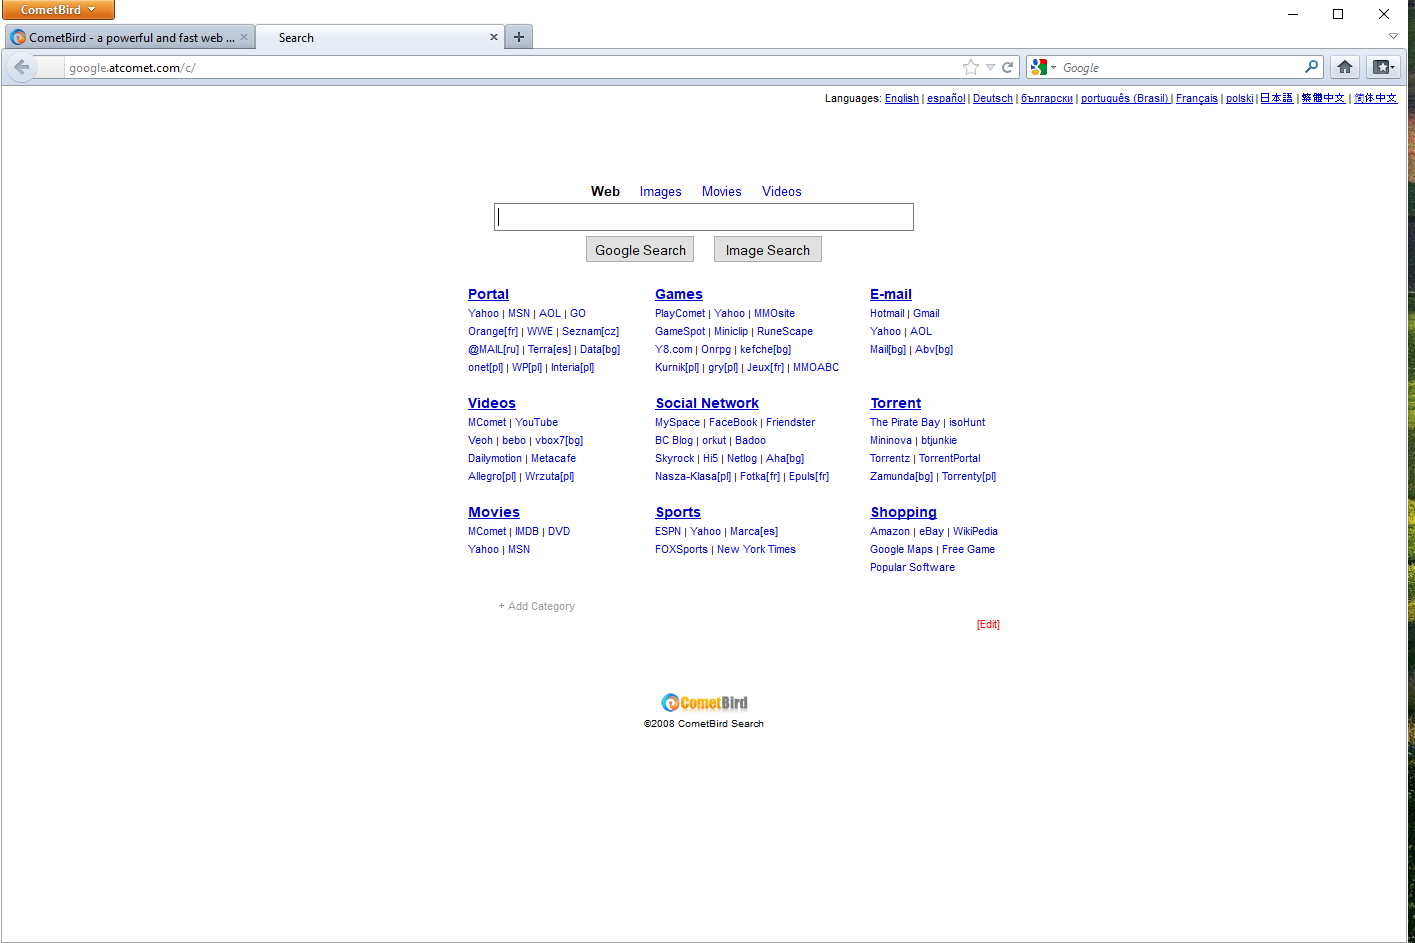Maximize the browser window
The image size is (1415, 943).
click(1338, 14)
